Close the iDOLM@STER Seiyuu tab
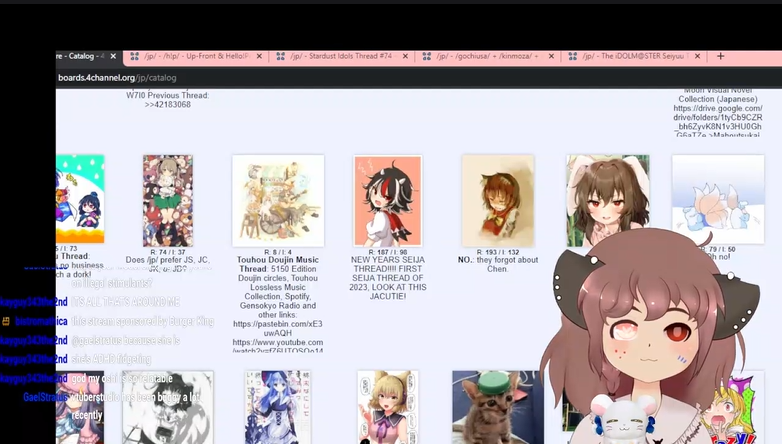This screenshot has height=444, width=782. pos(697,57)
